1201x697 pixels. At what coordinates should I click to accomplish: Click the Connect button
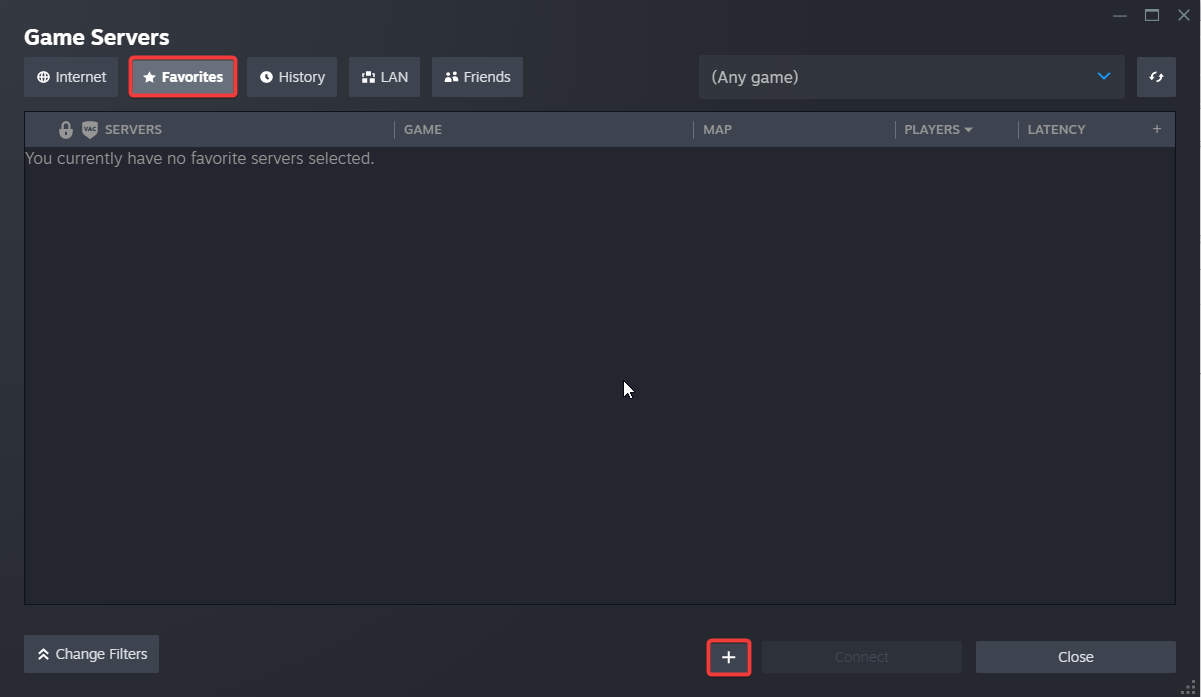pos(861,657)
